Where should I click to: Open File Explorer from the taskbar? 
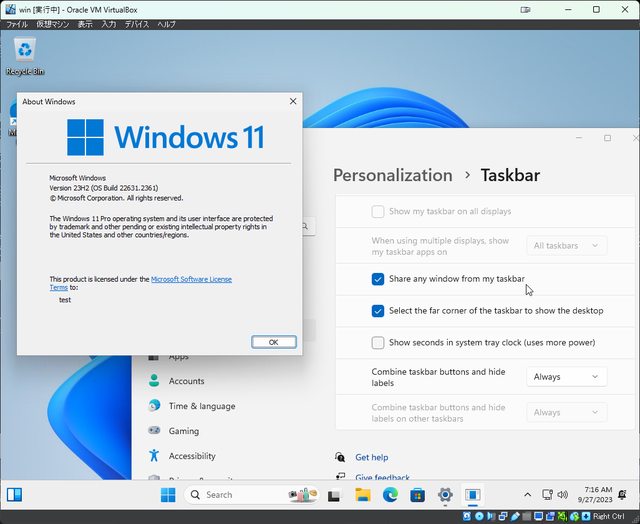pos(363,495)
